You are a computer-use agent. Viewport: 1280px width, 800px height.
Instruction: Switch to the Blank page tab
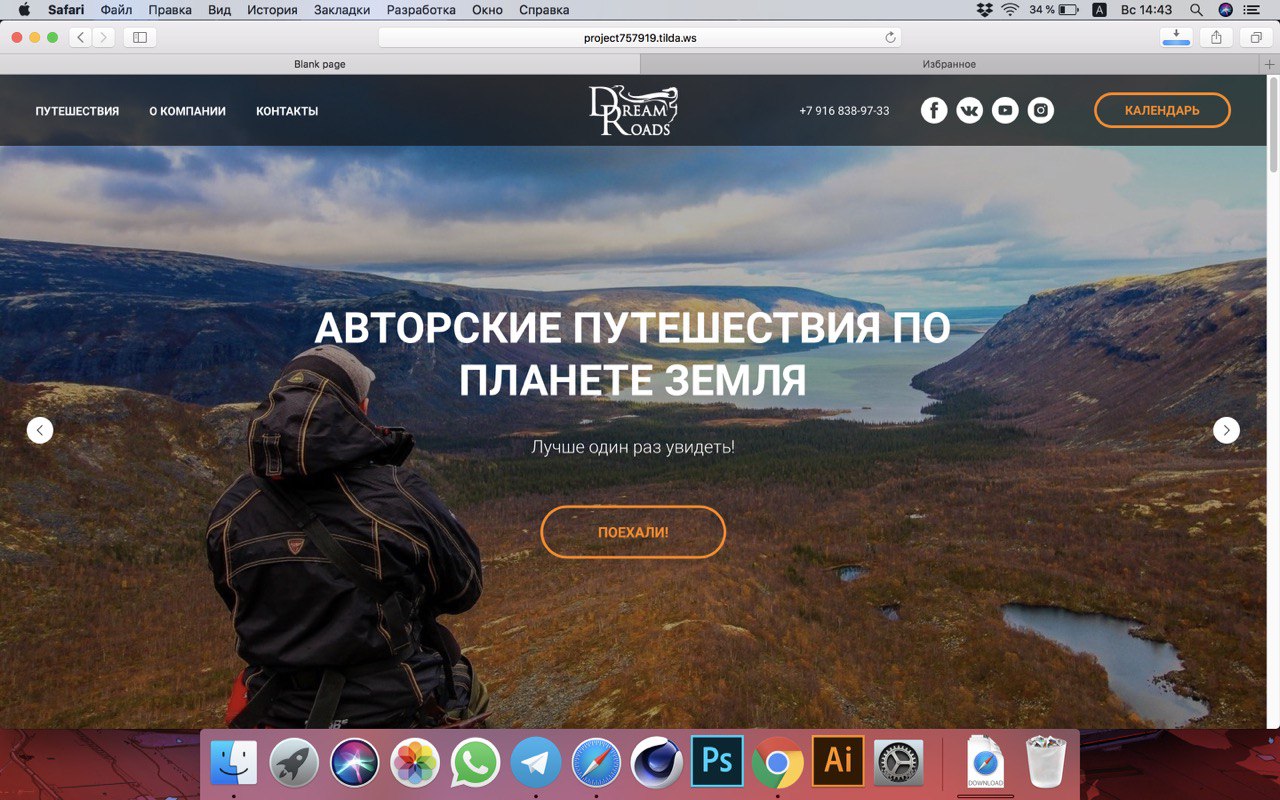point(320,64)
